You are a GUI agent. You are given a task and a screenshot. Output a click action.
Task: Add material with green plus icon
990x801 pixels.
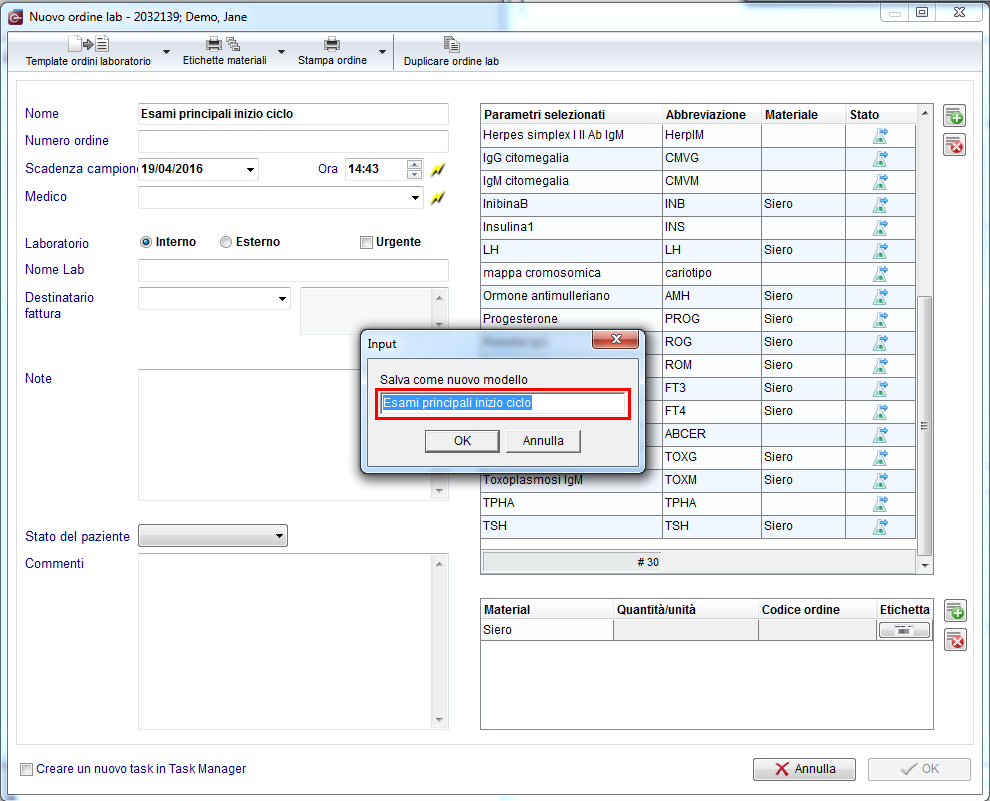tap(955, 611)
